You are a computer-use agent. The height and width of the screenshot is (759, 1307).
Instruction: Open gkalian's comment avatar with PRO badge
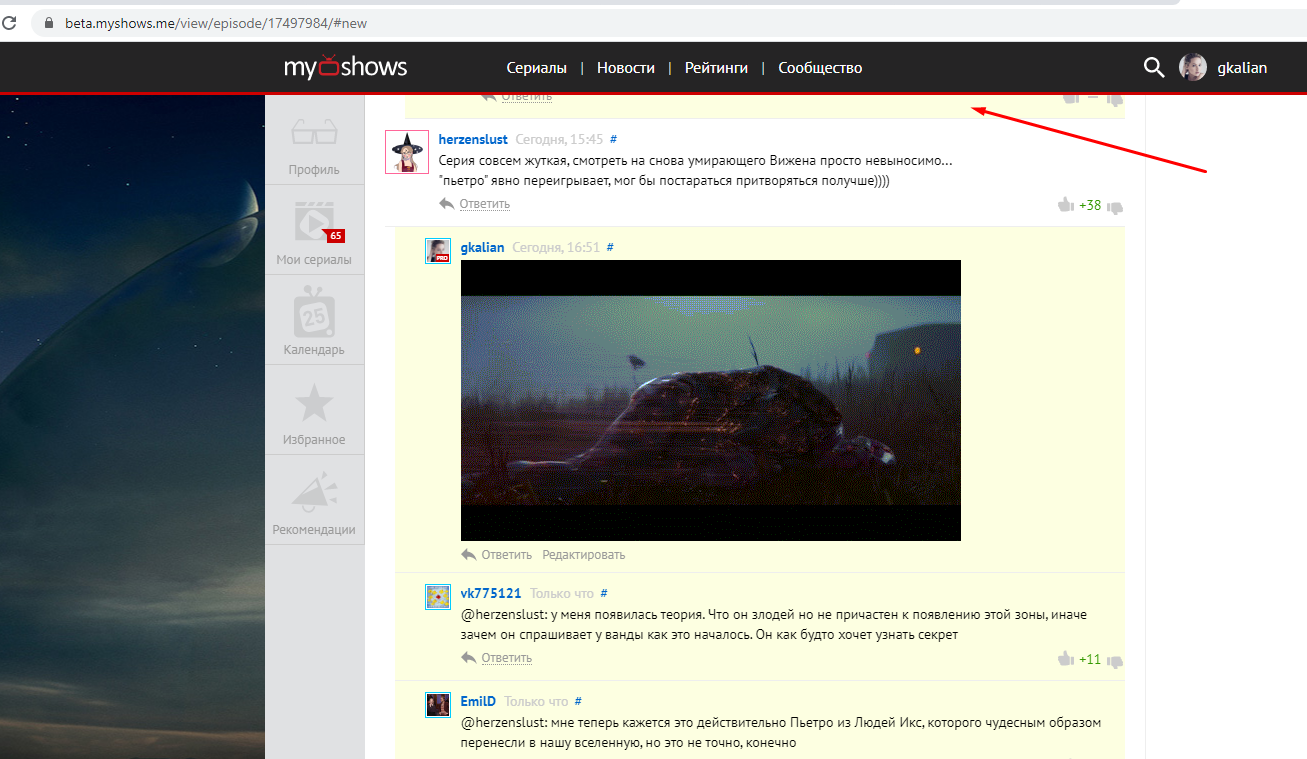point(437,250)
